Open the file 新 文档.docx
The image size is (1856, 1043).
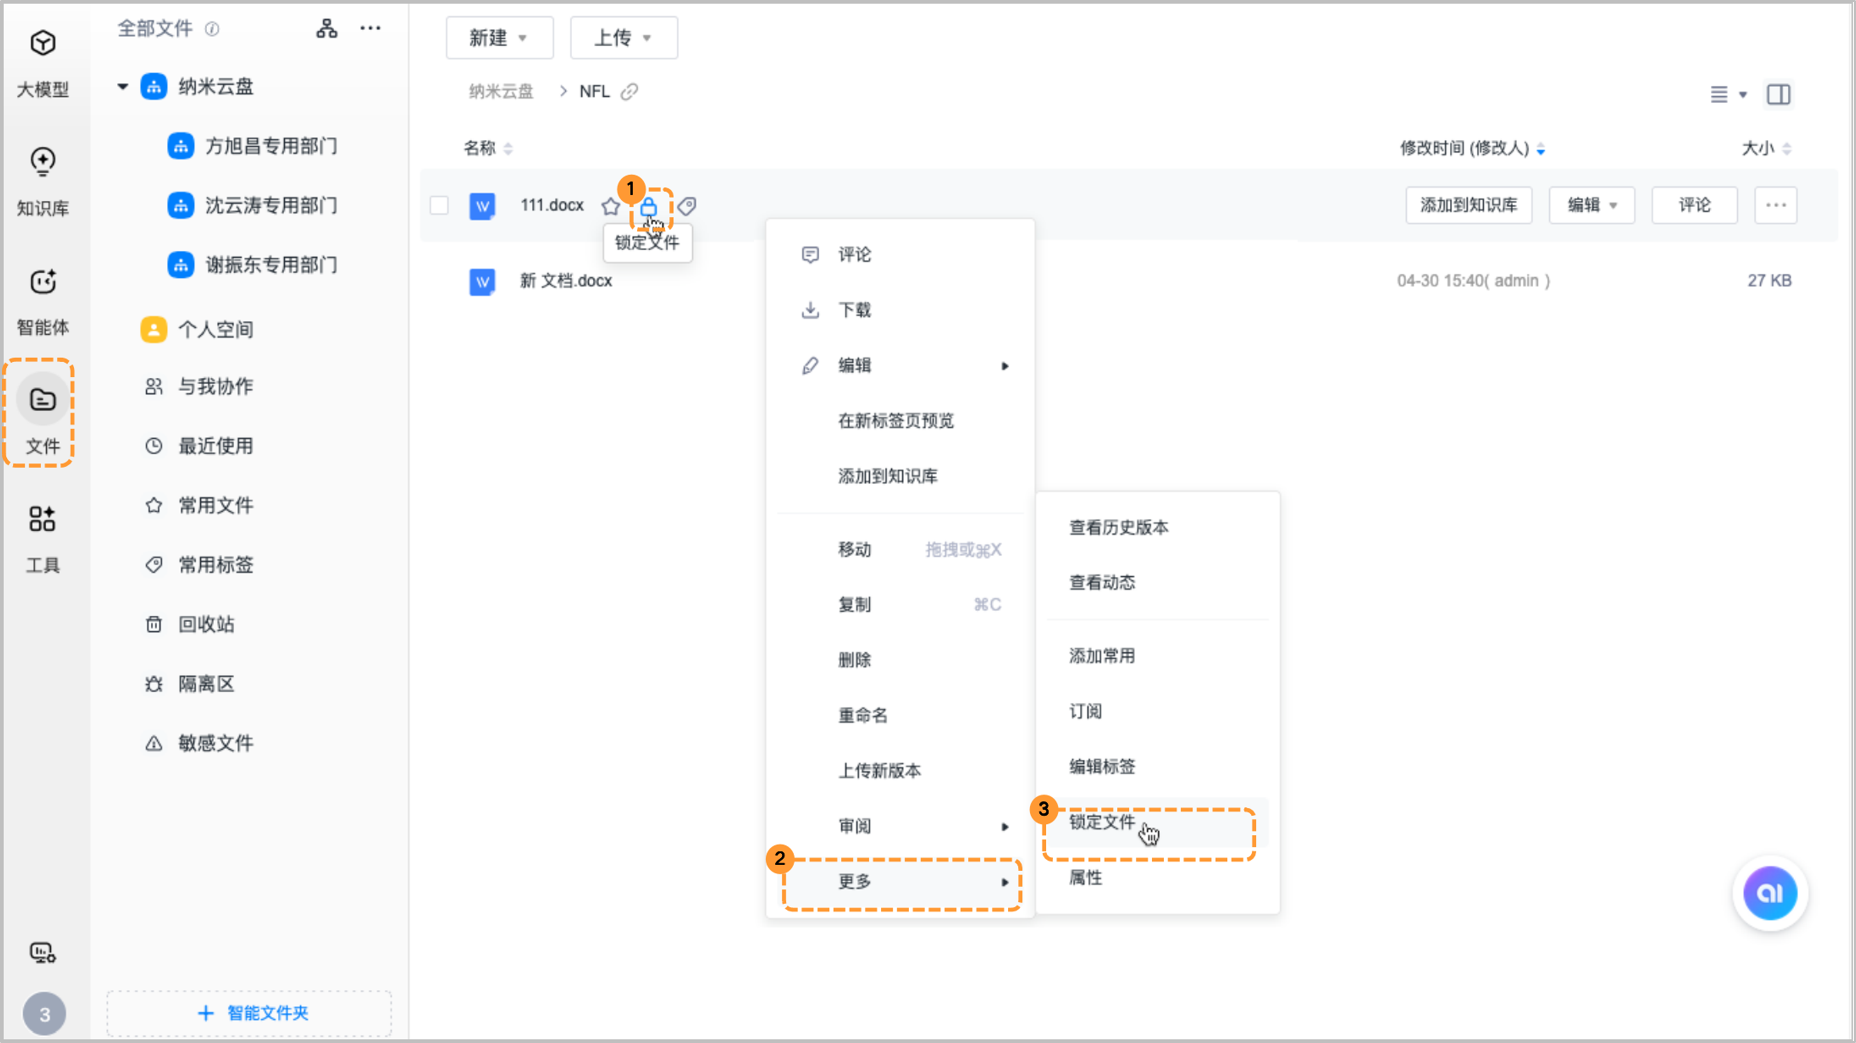pyautogui.click(x=566, y=281)
